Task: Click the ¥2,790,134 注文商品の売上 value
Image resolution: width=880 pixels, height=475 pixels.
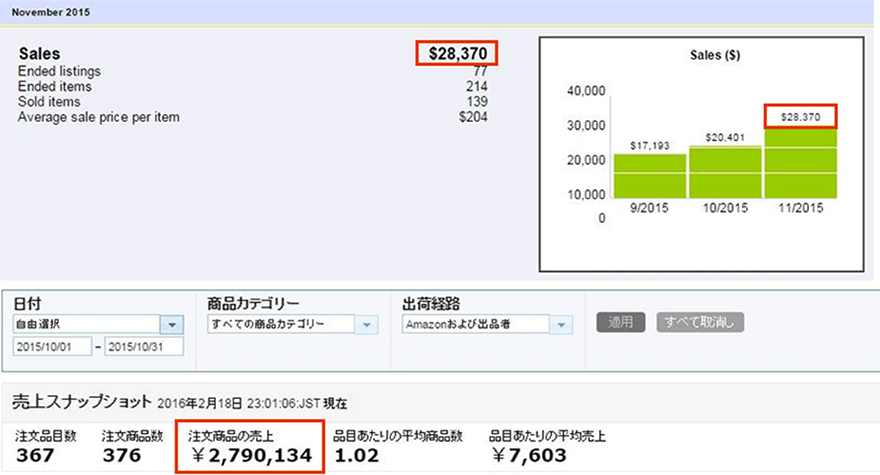Action: tap(250, 456)
